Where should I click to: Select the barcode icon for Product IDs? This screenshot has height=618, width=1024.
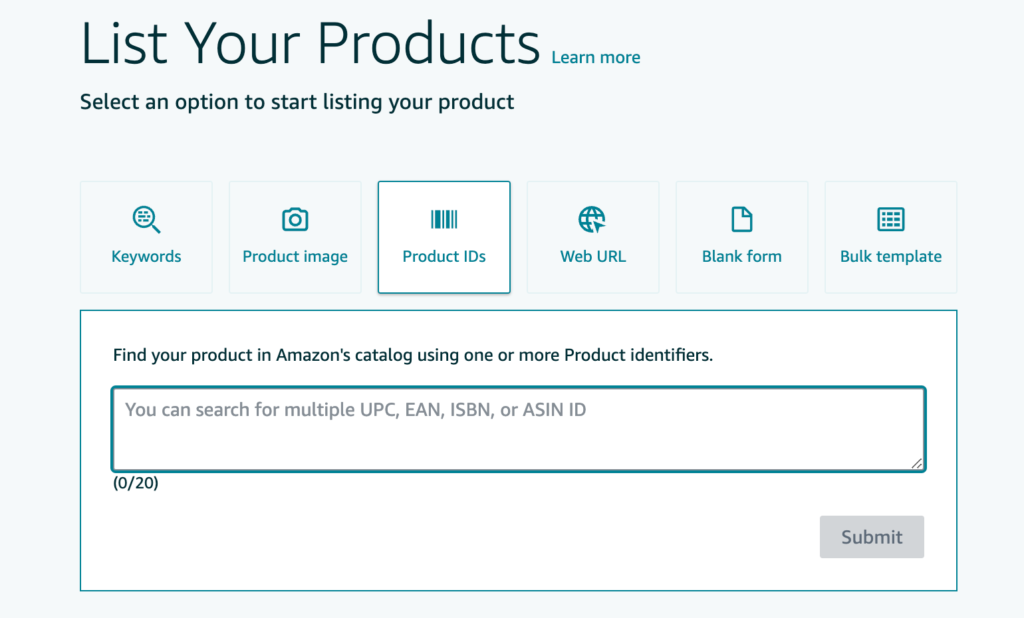(x=444, y=219)
